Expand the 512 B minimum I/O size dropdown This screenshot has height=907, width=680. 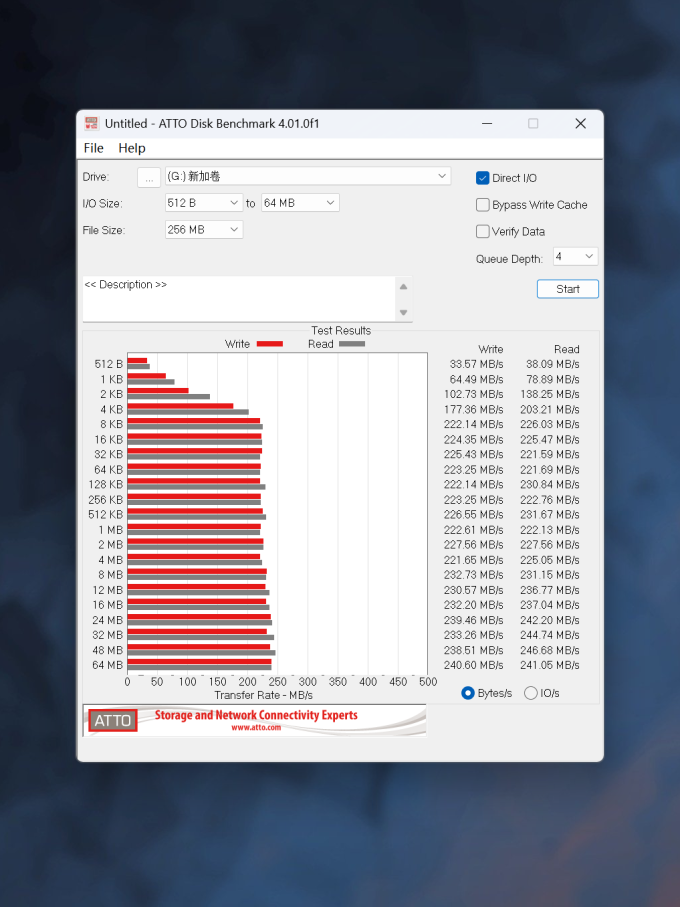[204, 203]
